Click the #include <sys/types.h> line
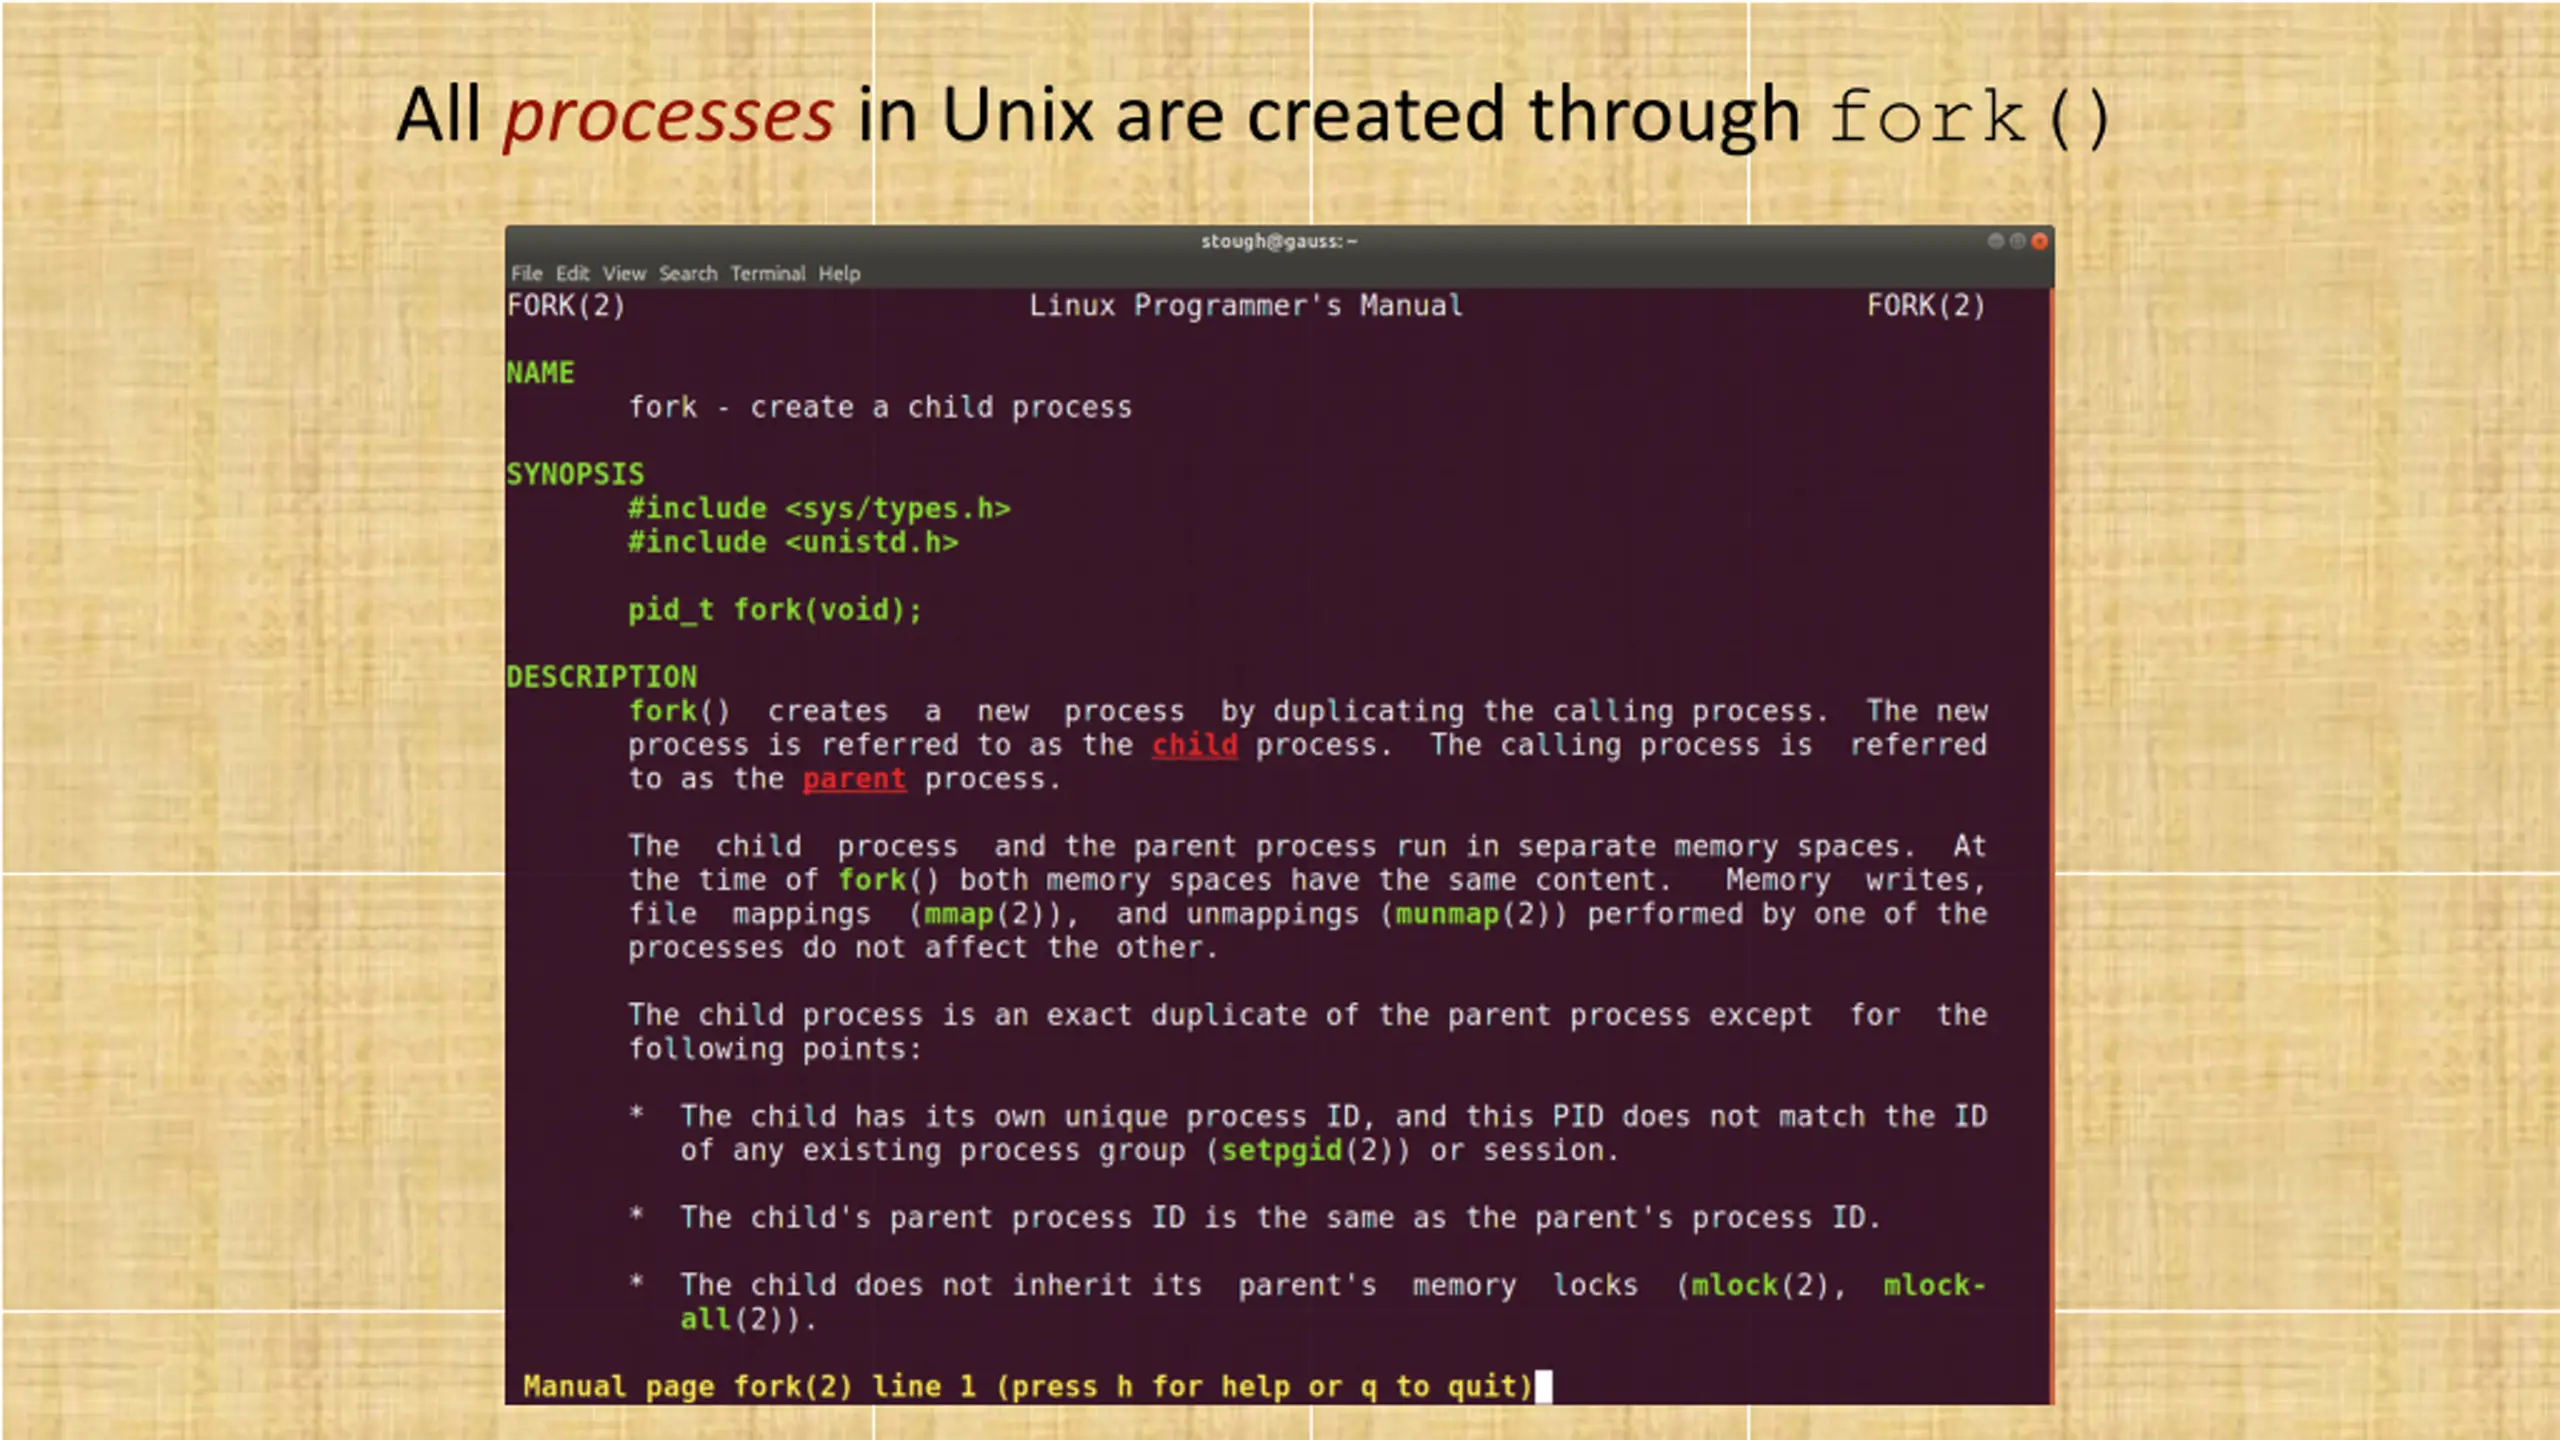 point(819,509)
